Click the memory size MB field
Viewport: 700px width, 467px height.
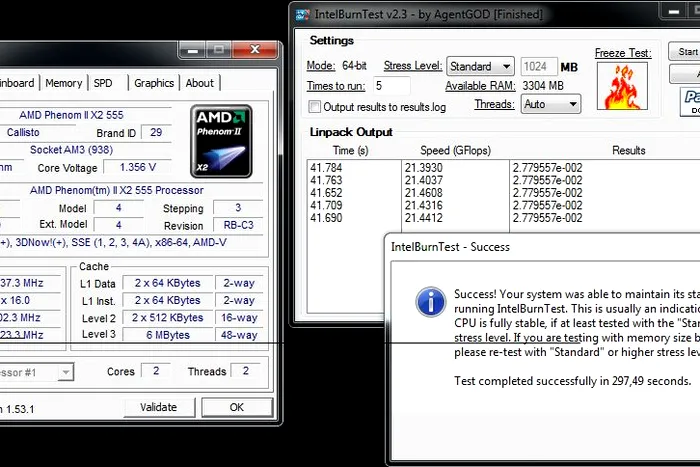pyautogui.click(x=539, y=67)
